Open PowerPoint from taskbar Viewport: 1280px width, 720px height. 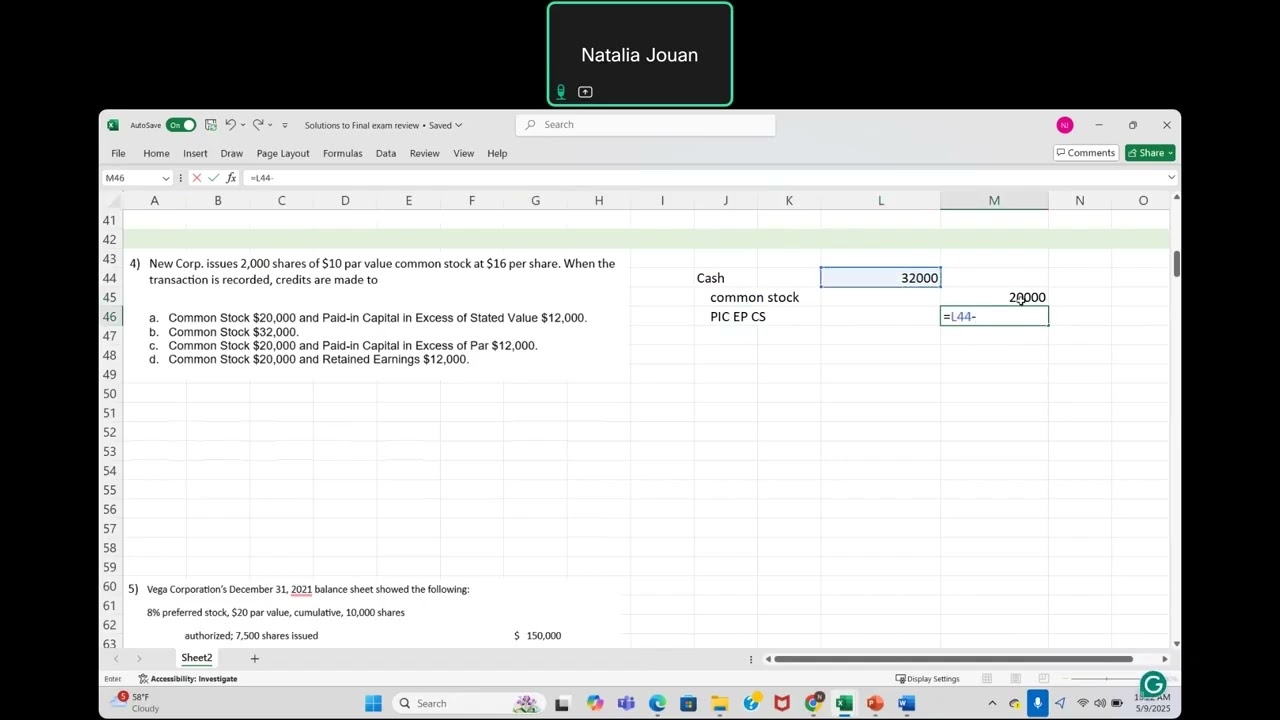tap(875, 703)
